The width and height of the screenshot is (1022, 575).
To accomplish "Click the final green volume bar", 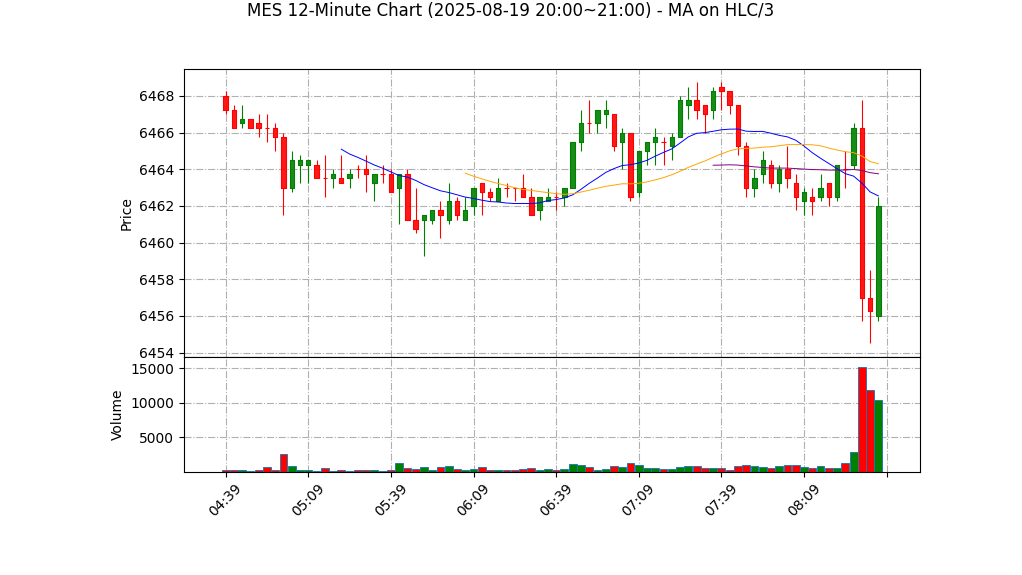I will (879, 436).
